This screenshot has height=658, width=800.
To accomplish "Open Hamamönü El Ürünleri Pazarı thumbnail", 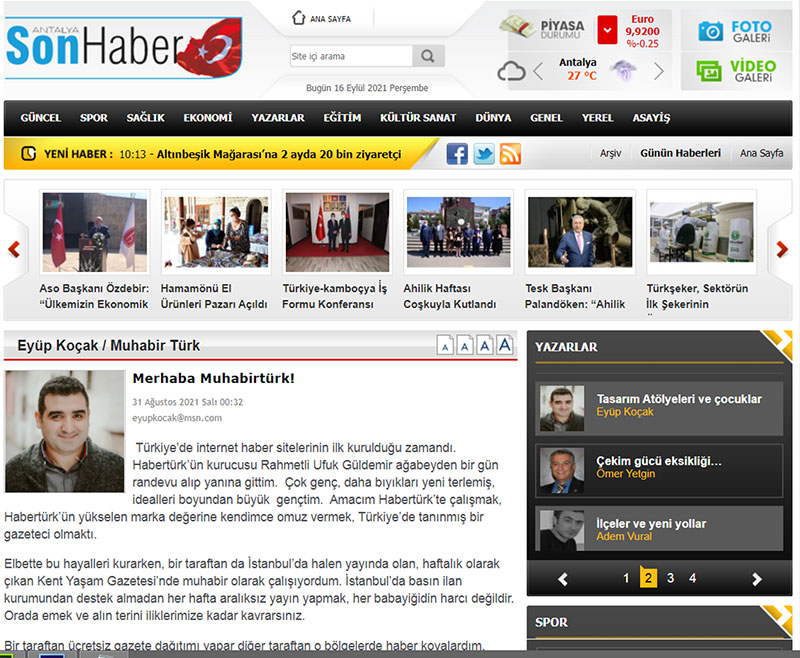I will tap(216, 232).
